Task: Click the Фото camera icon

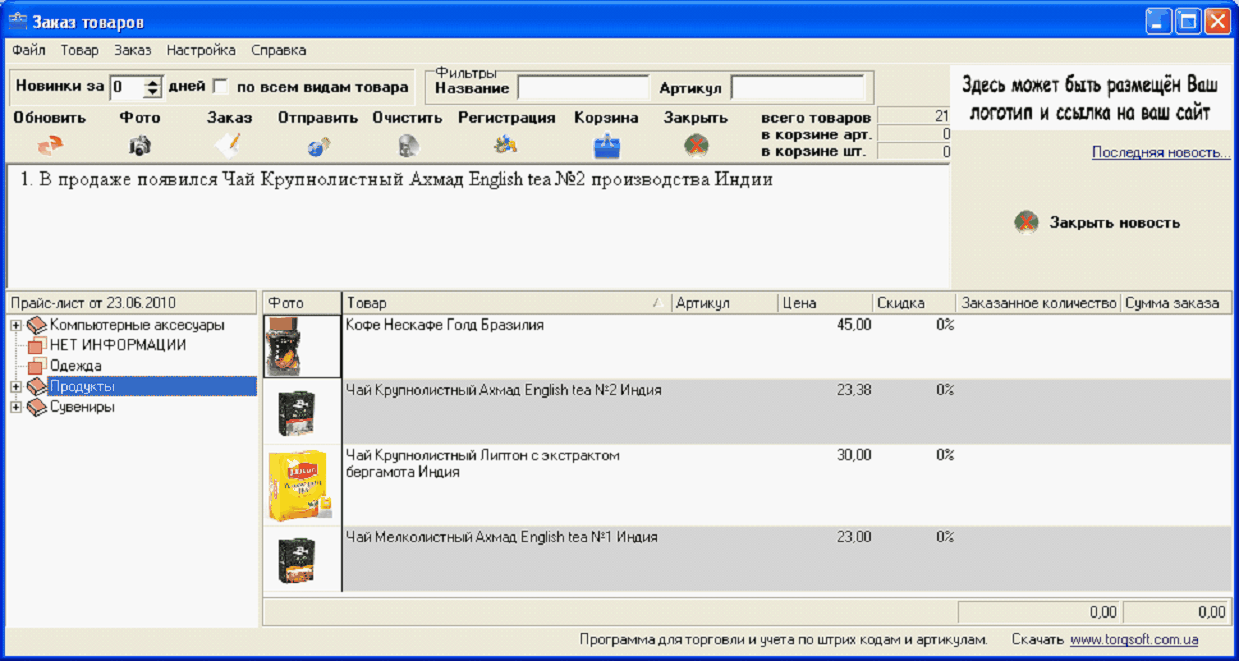Action: pos(140,146)
